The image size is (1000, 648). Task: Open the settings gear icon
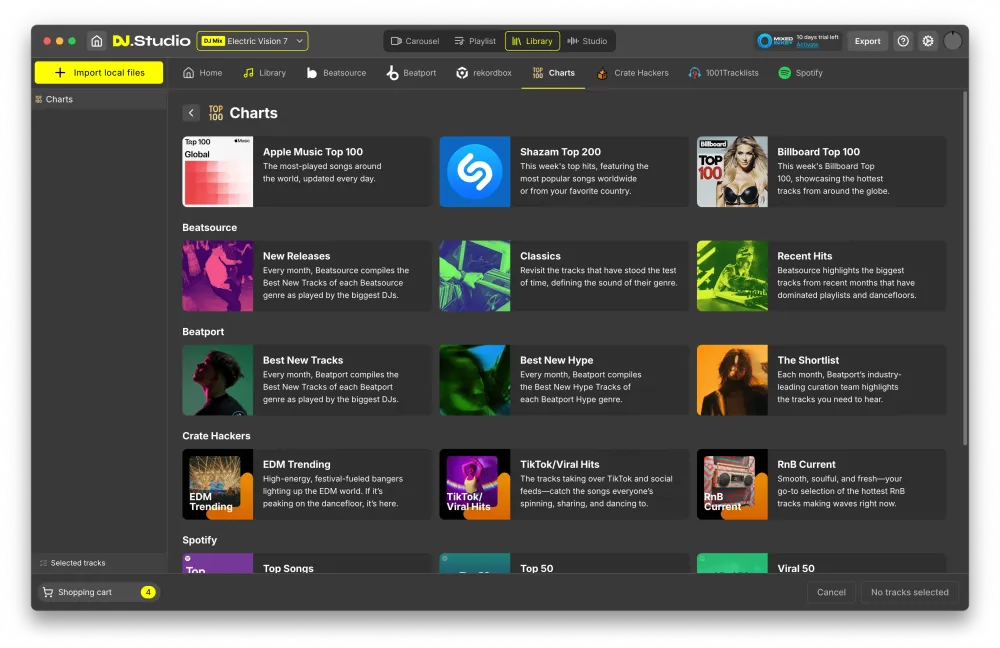(928, 41)
